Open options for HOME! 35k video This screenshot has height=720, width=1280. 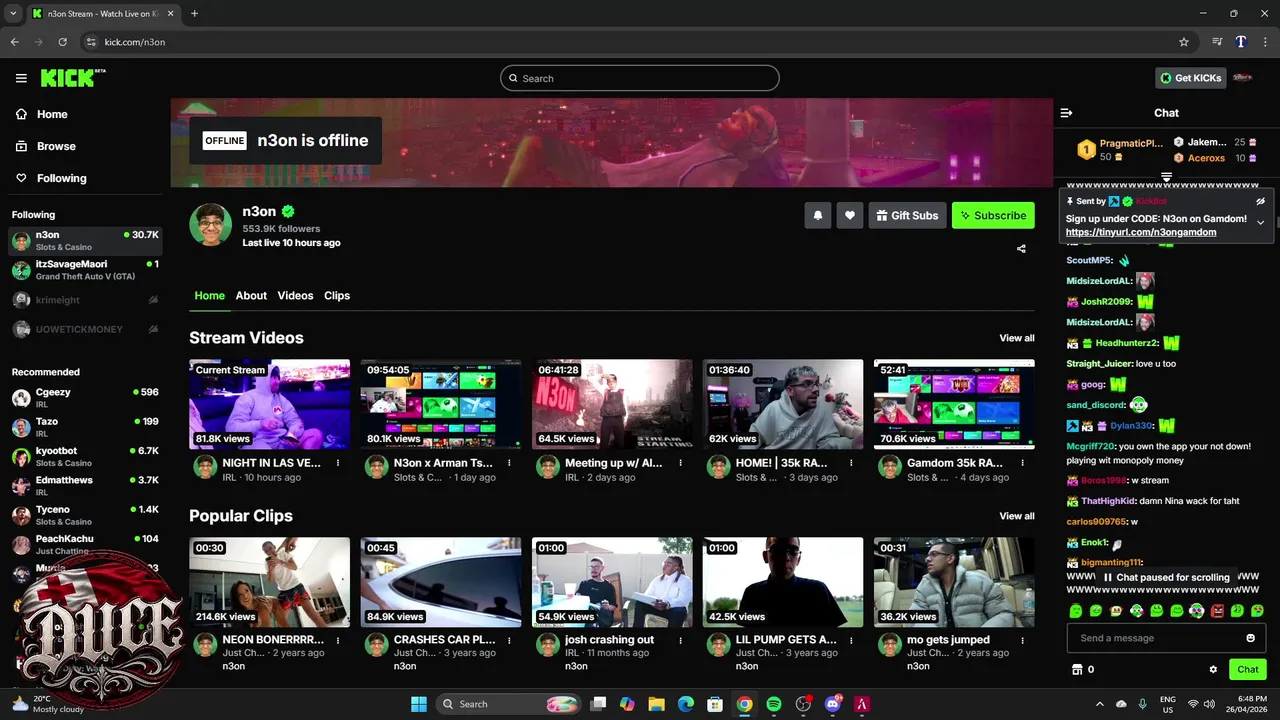point(851,464)
